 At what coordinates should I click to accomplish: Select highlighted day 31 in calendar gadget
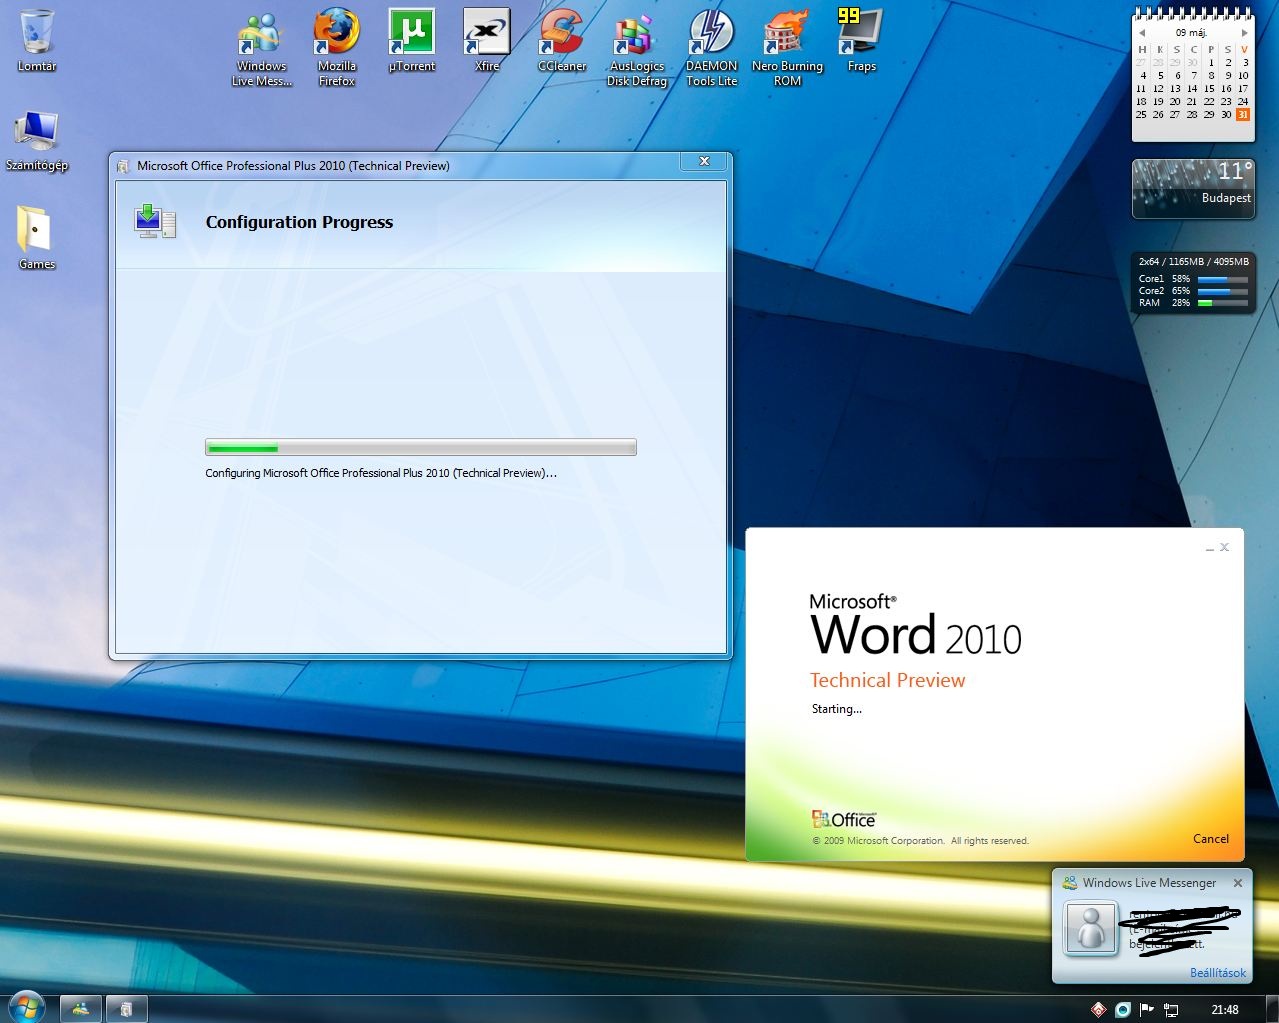click(x=1243, y=114)
